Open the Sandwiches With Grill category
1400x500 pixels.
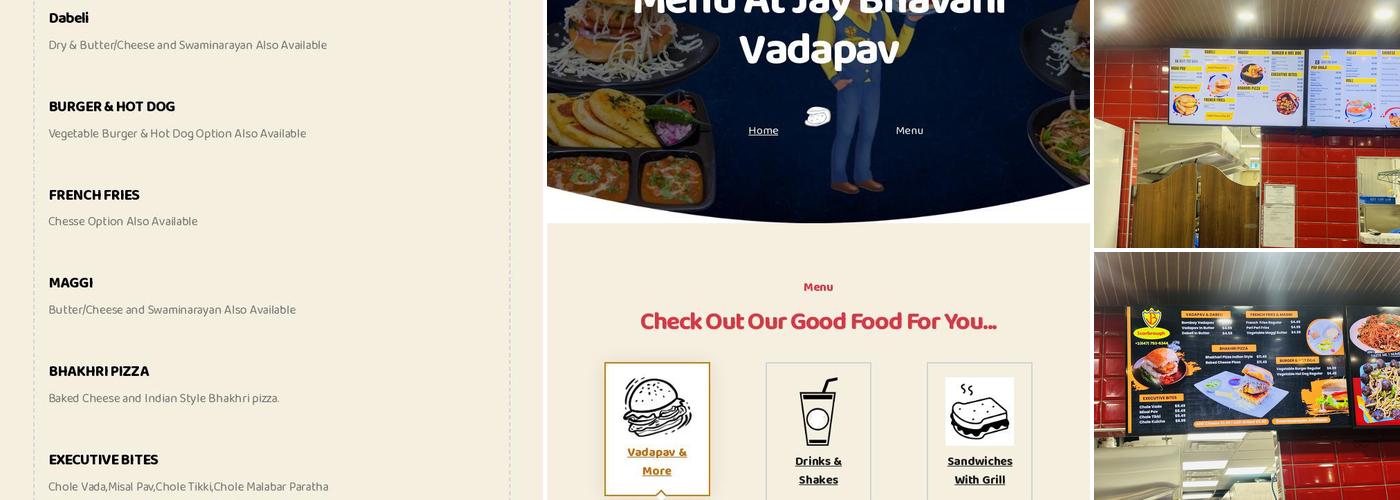pyautogui.click(x=979, y=432)
